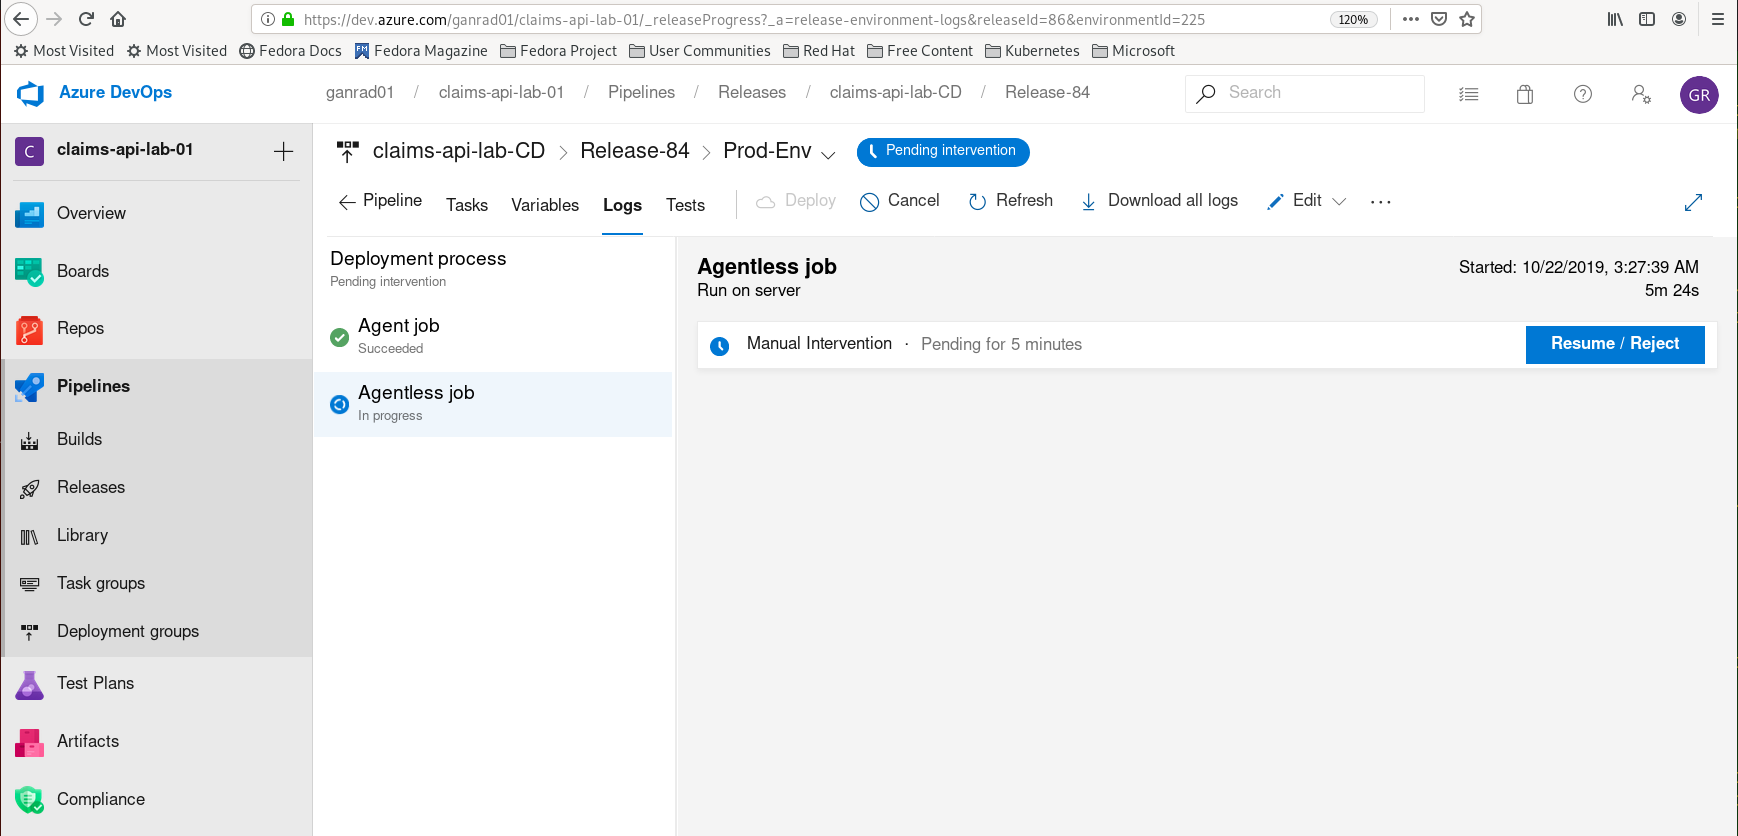
Task: Bookmark this page with star icon
Action: (1467, 19)
